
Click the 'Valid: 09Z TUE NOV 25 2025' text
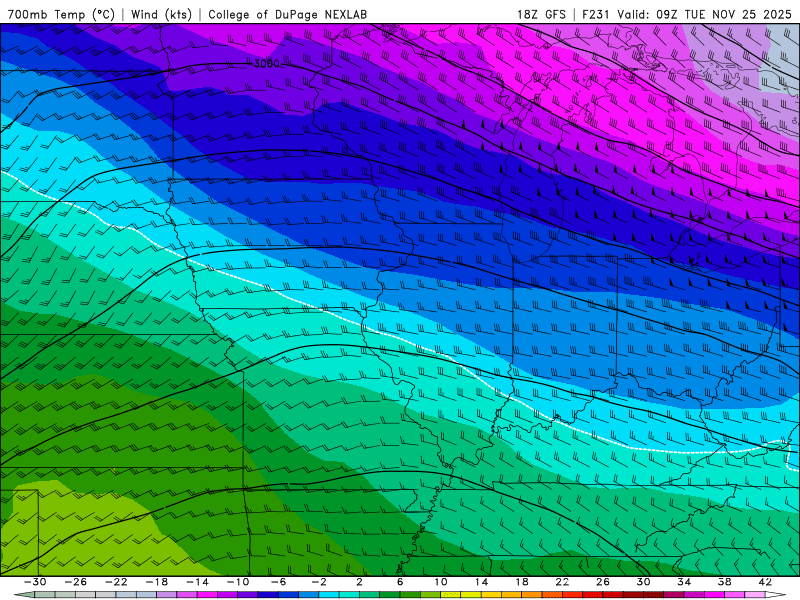pyautogui.click(x=704, y=14)
